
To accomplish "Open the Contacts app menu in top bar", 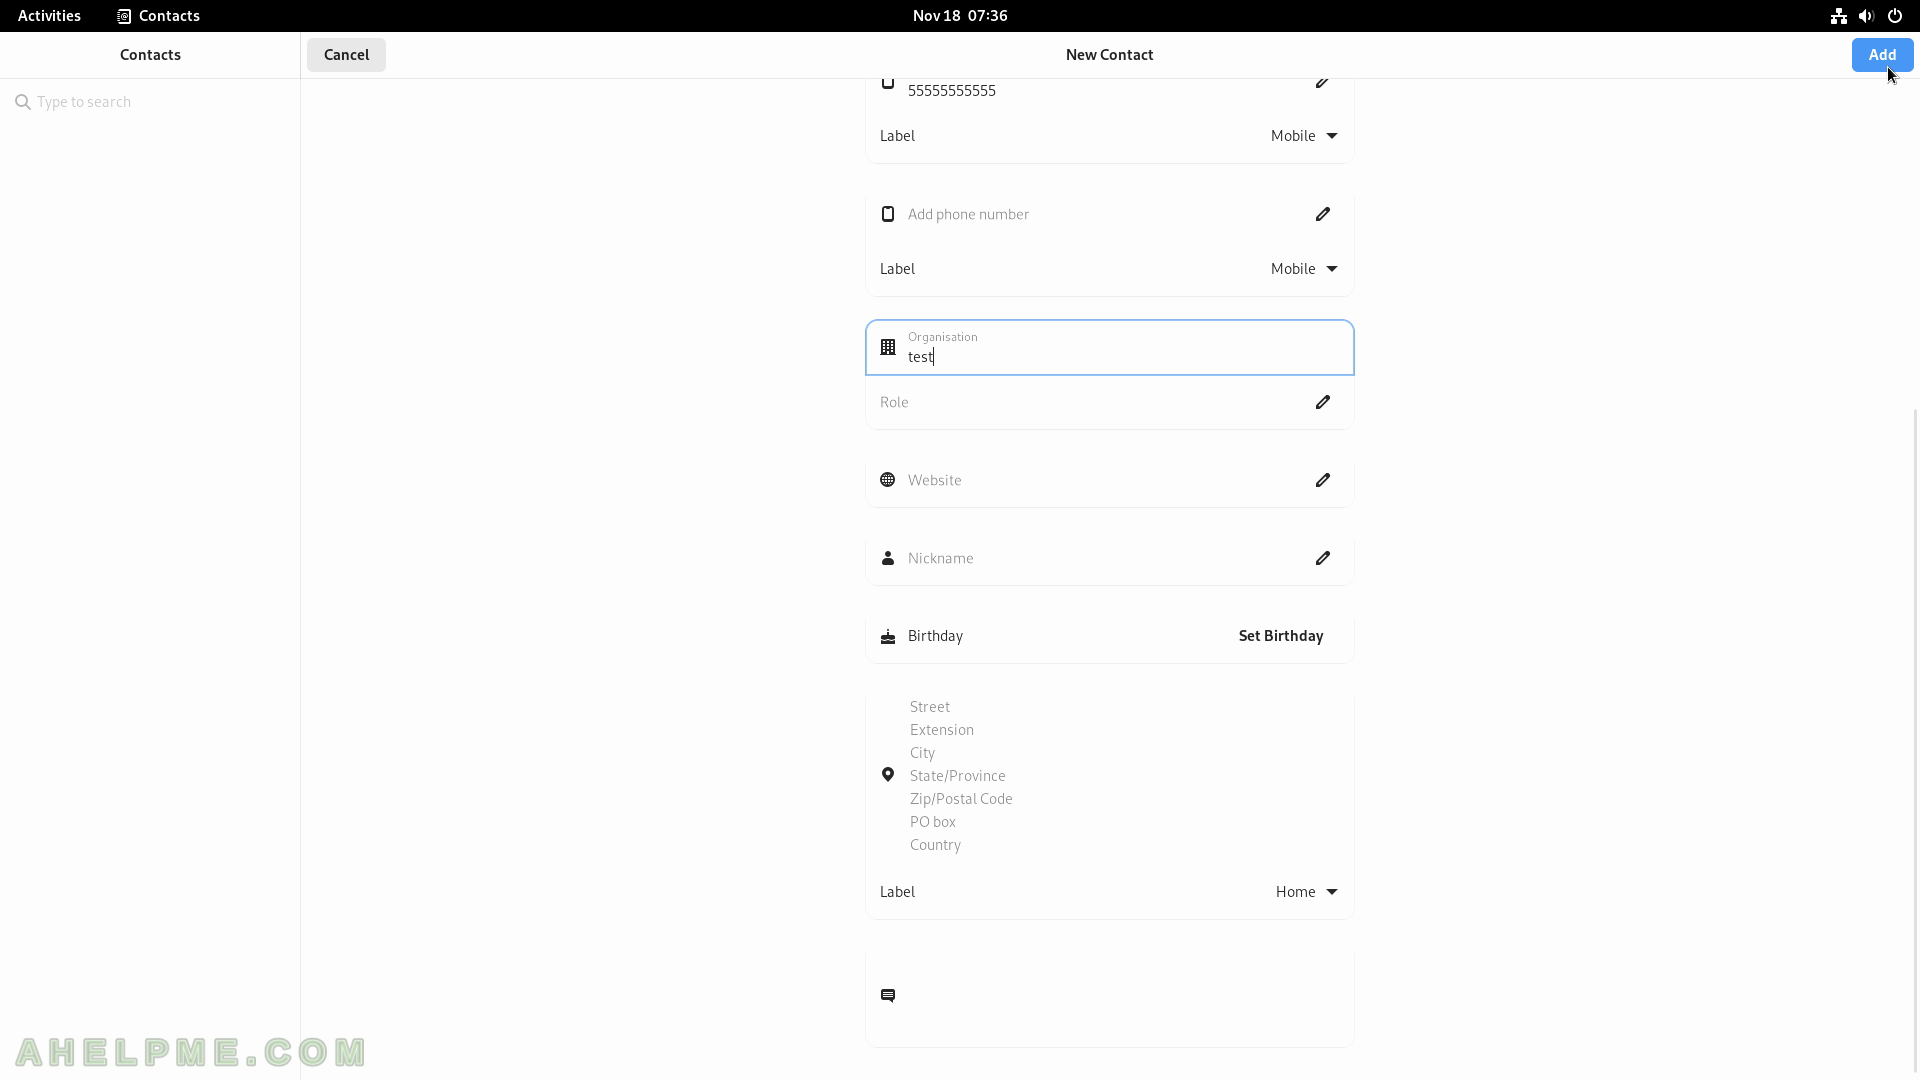I will [158, 16].
